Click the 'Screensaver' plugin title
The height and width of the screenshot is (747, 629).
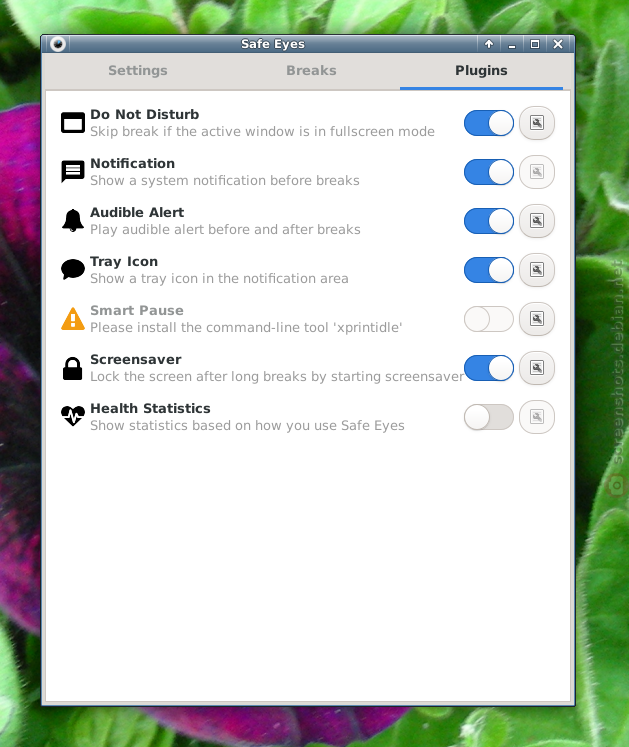tap(136, 360)
